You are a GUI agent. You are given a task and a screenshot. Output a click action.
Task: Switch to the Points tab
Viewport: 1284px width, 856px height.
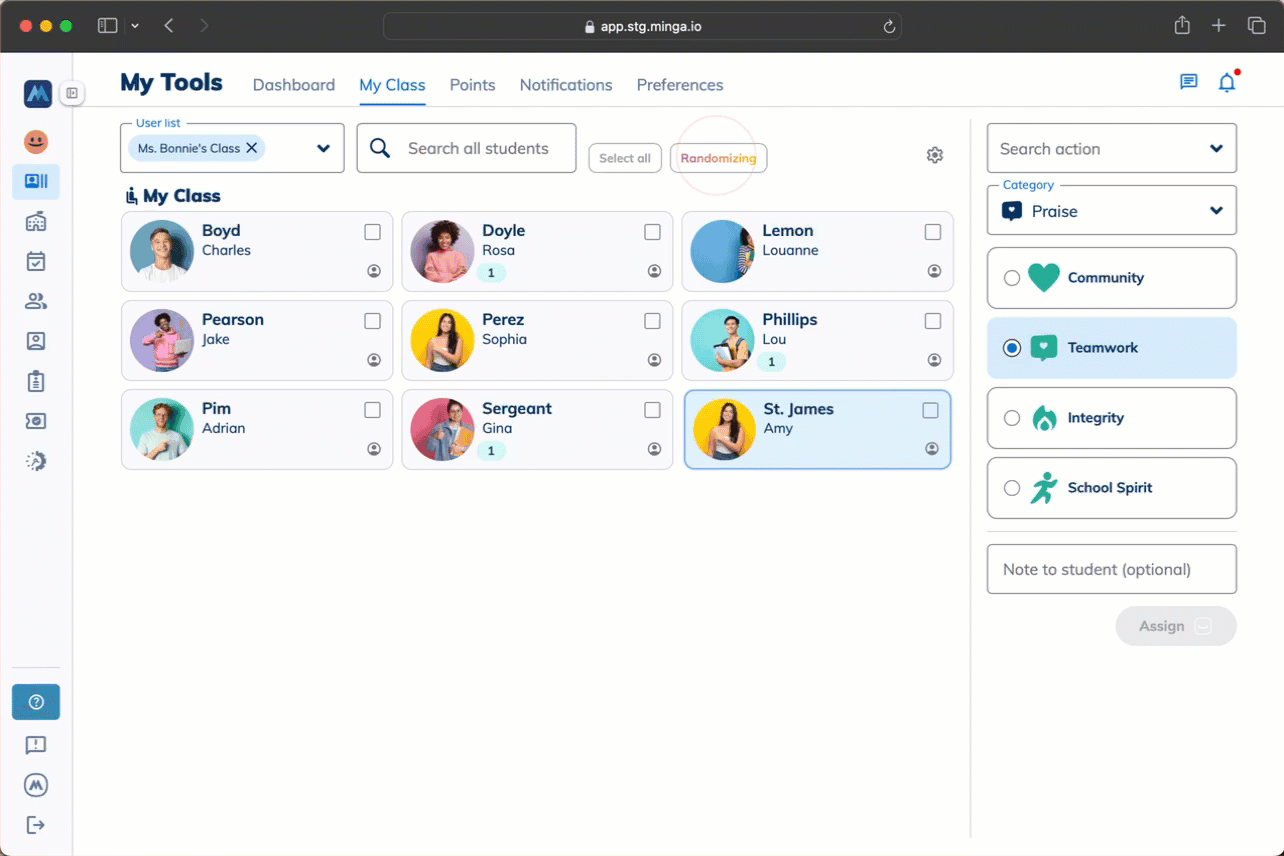point(472,85)
